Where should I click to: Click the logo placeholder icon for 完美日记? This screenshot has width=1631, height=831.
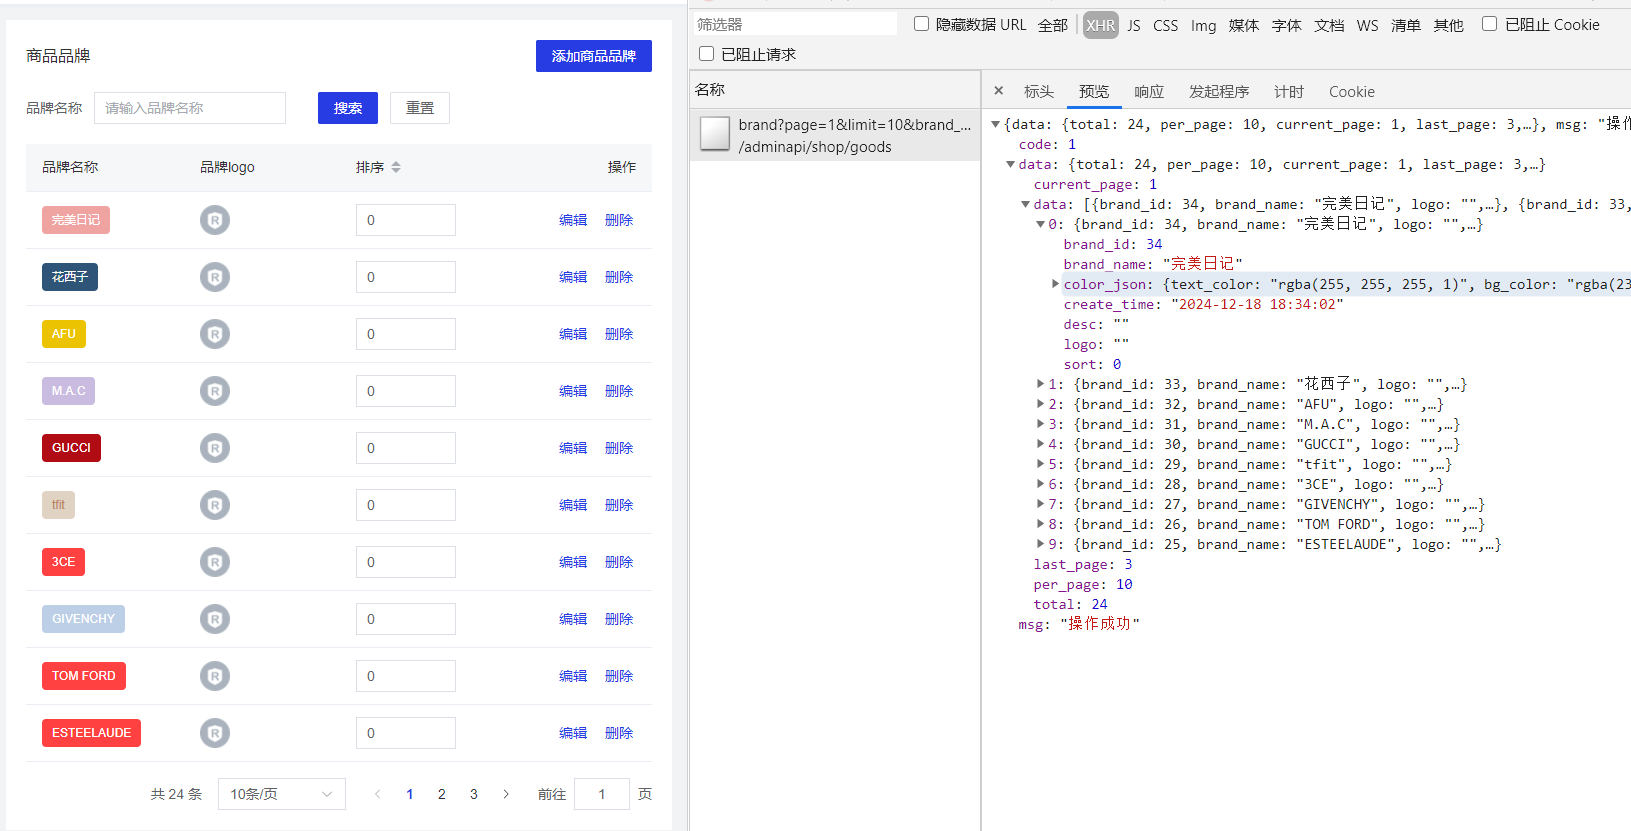click(x=214, y=220)
